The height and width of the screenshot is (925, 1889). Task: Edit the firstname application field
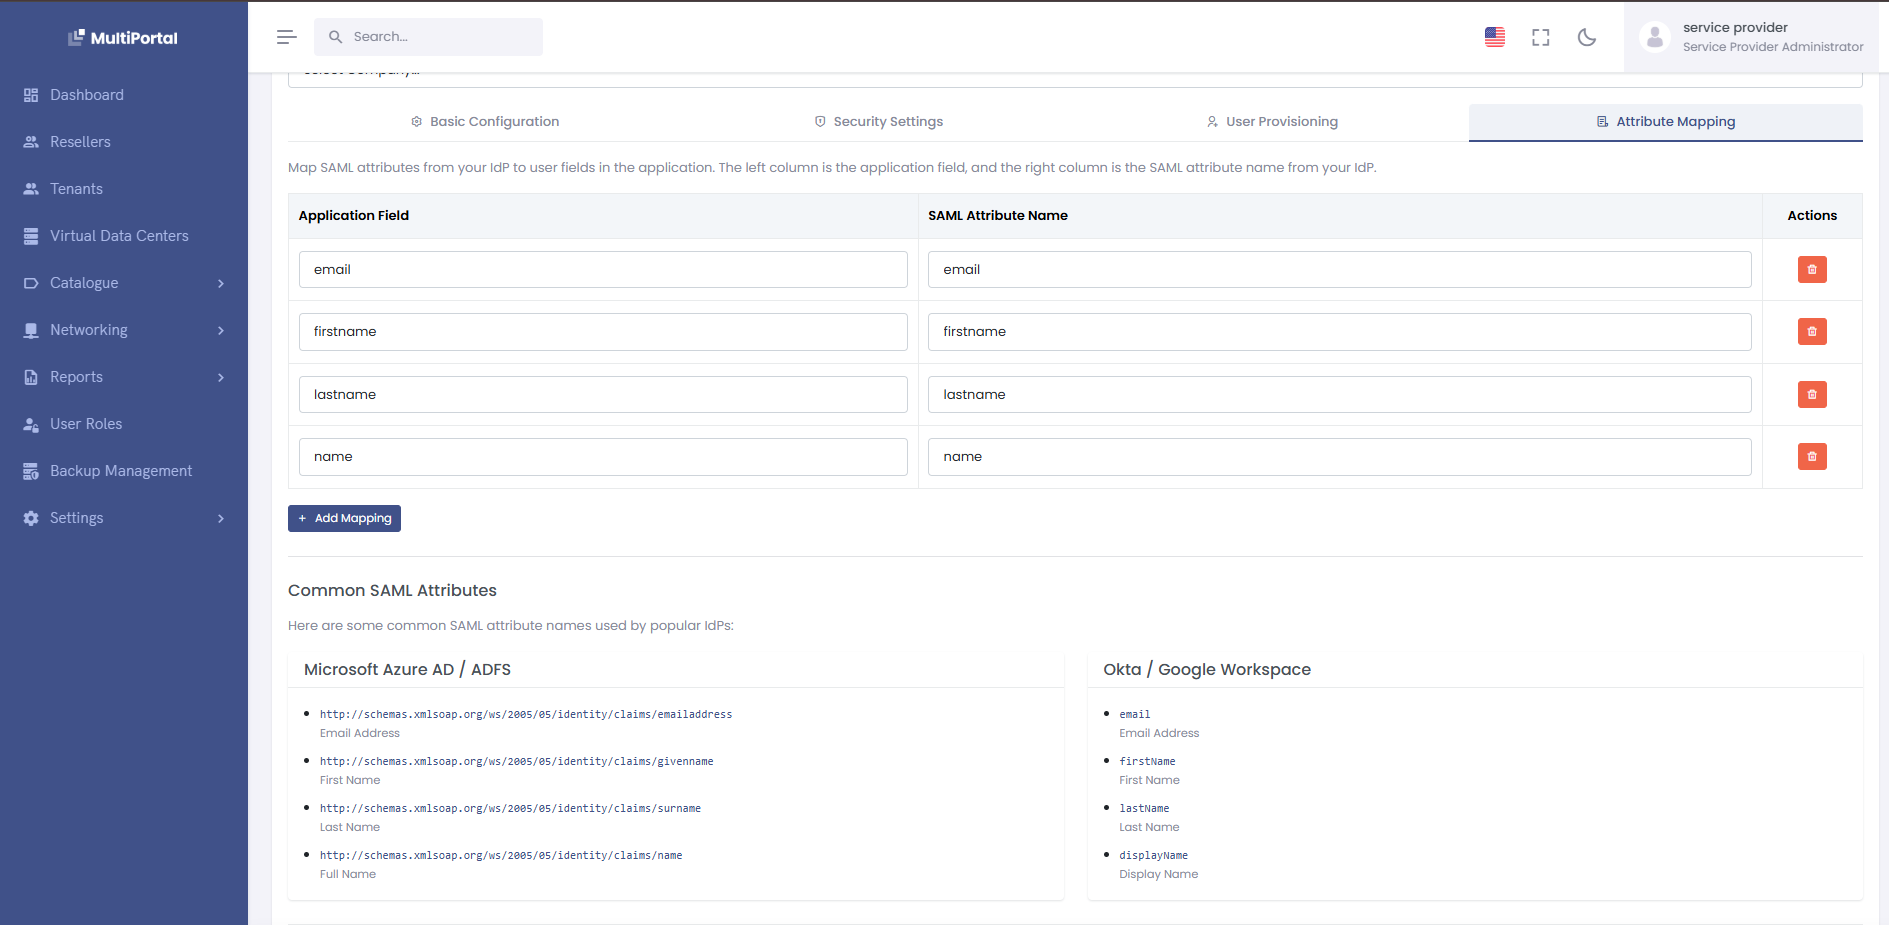603,331
